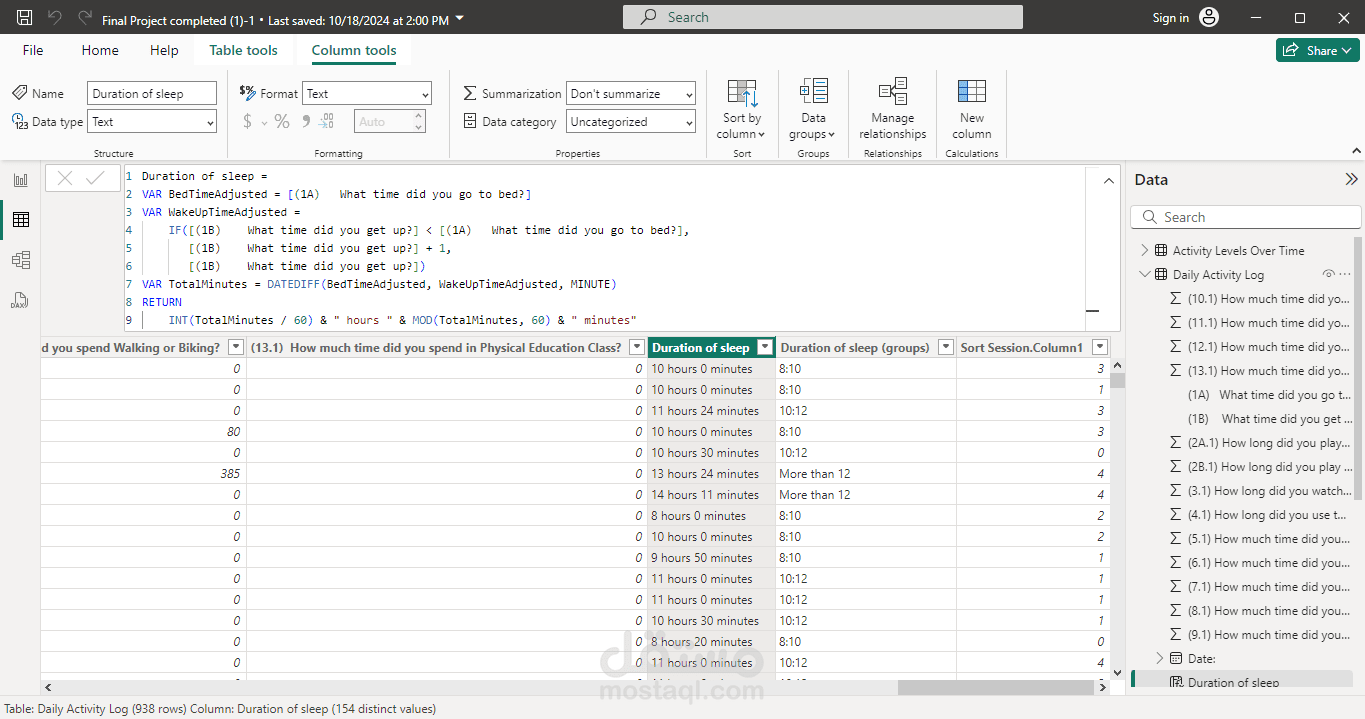The height and width of the screenshot is (719, 1365).
Task: Apply currency format dollar icon
Action: pos(248,122)
